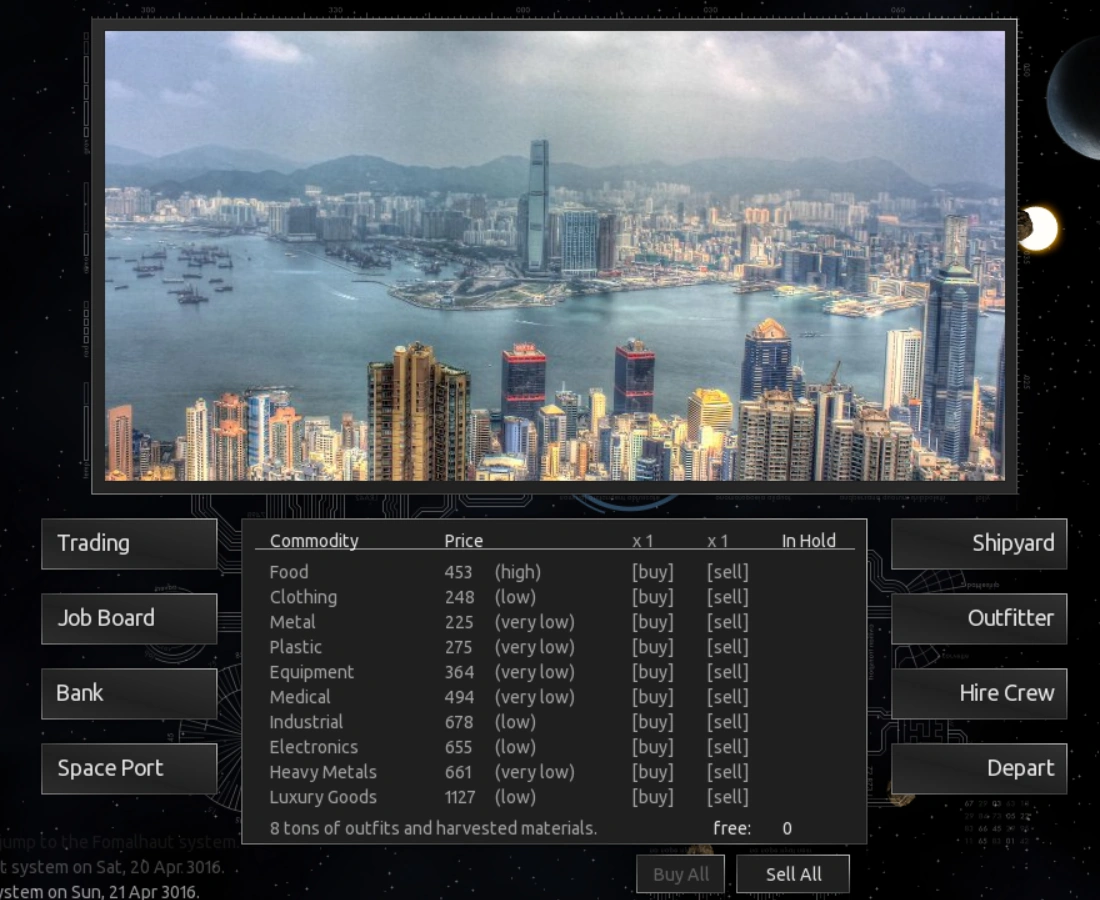Click the Industrial commodity name
Viewport: 1100px width, 900px height.
coord(306,723)
